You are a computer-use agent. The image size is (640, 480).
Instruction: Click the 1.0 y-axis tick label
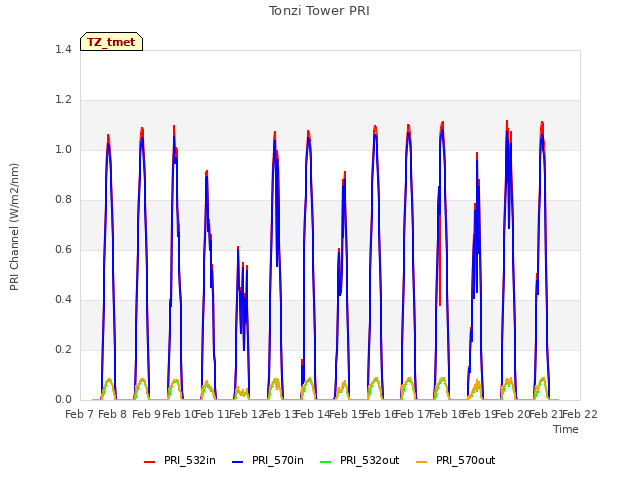pos(63,149)
